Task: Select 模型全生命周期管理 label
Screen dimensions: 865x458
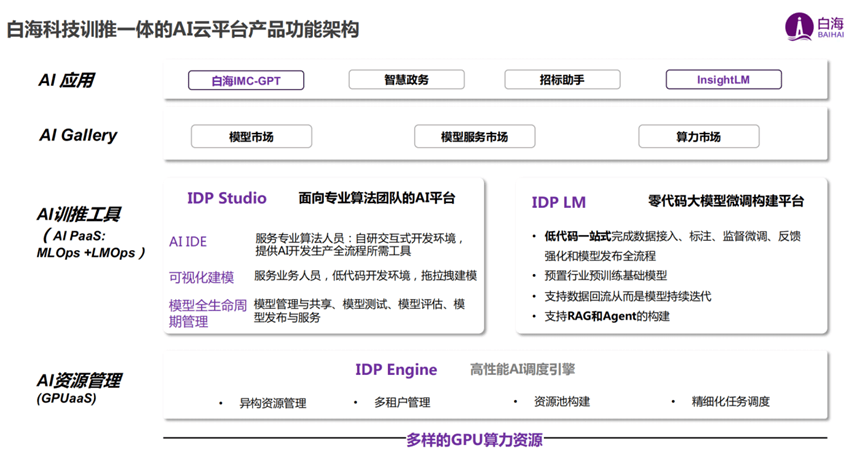Action: (x=208, y=313)
